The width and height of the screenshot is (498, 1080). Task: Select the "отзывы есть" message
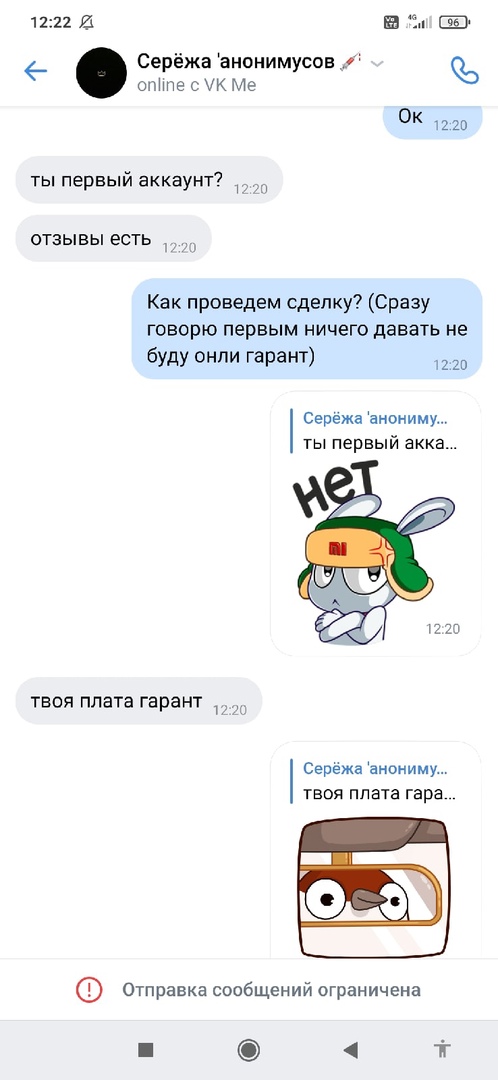point(113,239)
